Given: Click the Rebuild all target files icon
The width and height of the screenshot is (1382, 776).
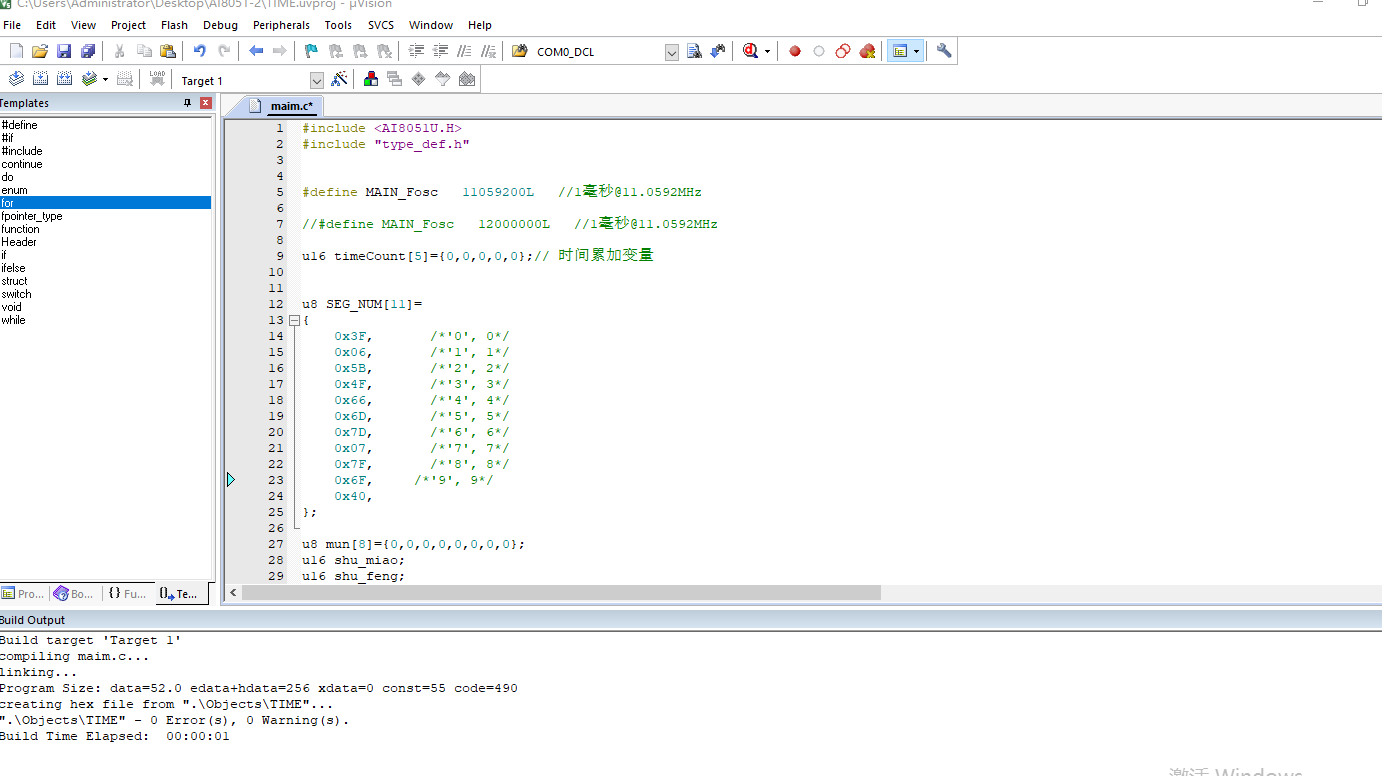Looking at the screenshot, I should point(64,79).
